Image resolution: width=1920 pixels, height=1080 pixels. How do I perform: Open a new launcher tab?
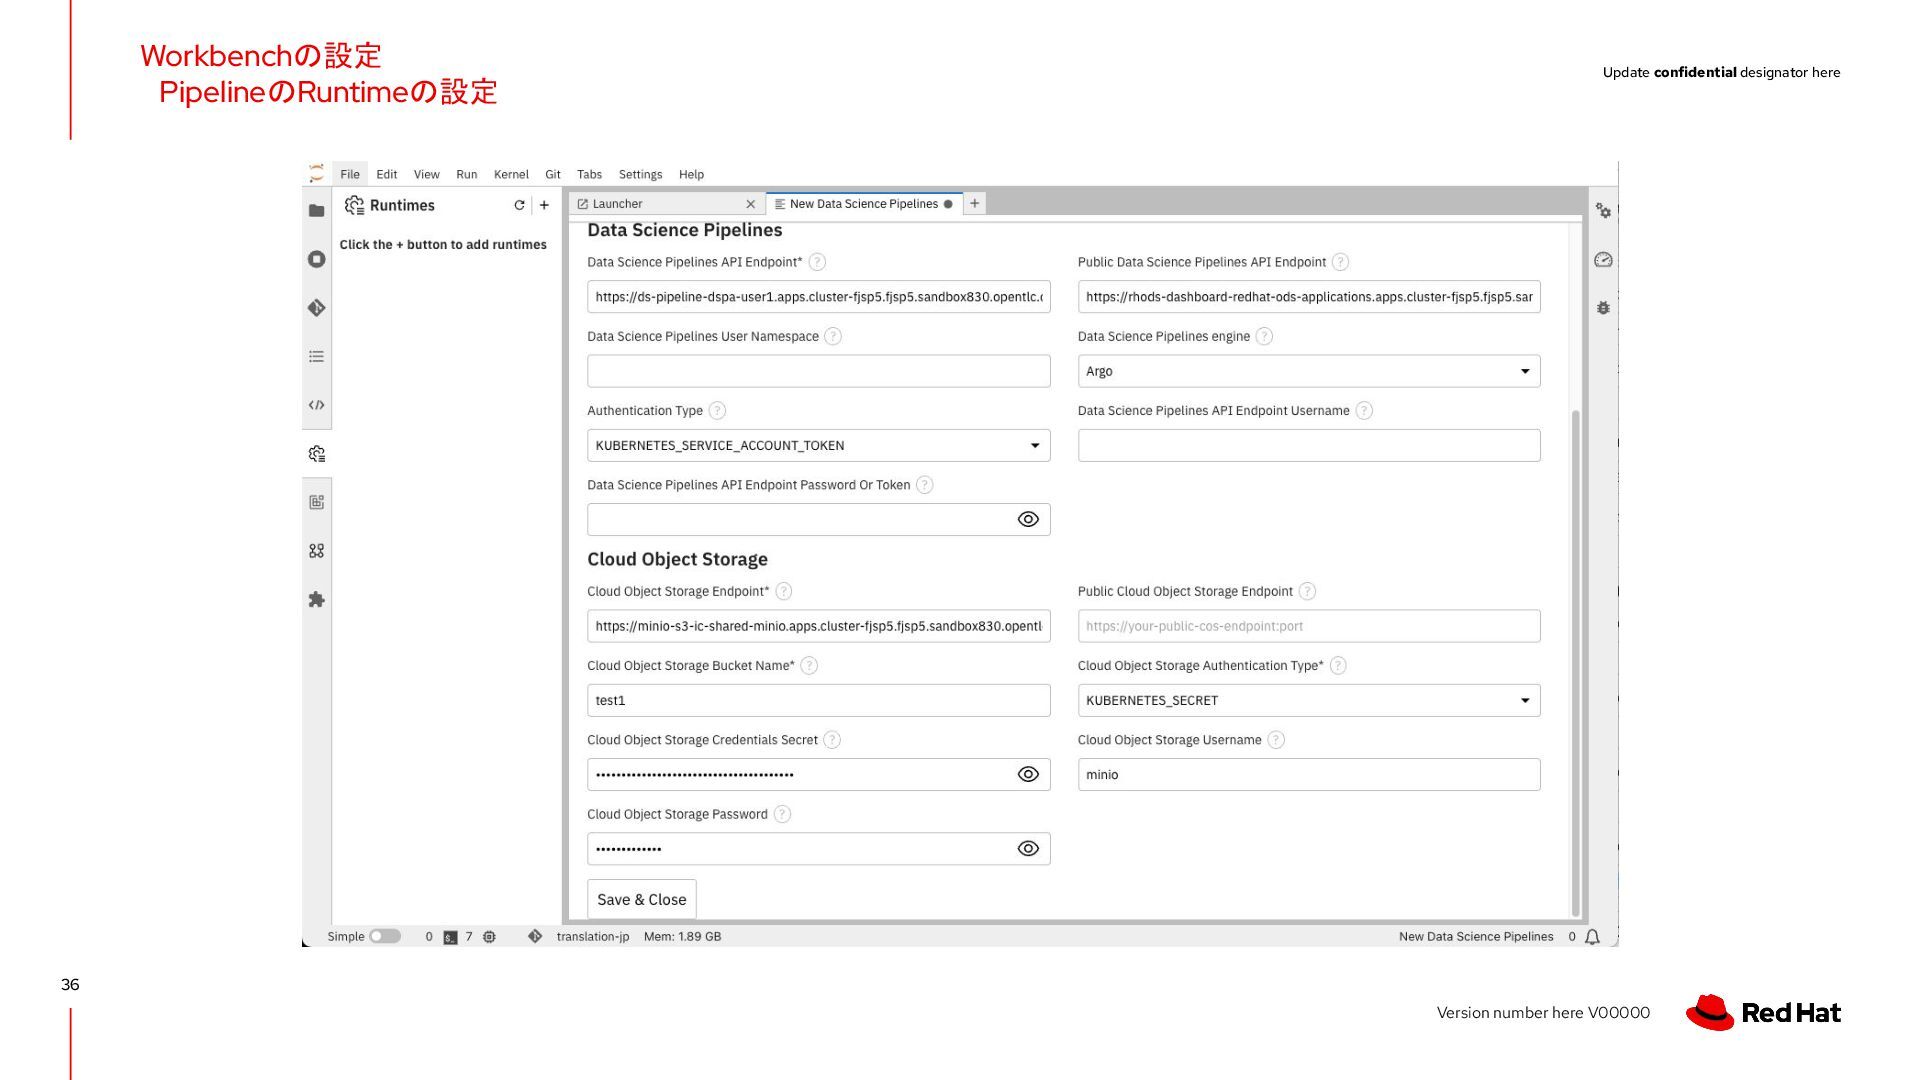point(974,203)
